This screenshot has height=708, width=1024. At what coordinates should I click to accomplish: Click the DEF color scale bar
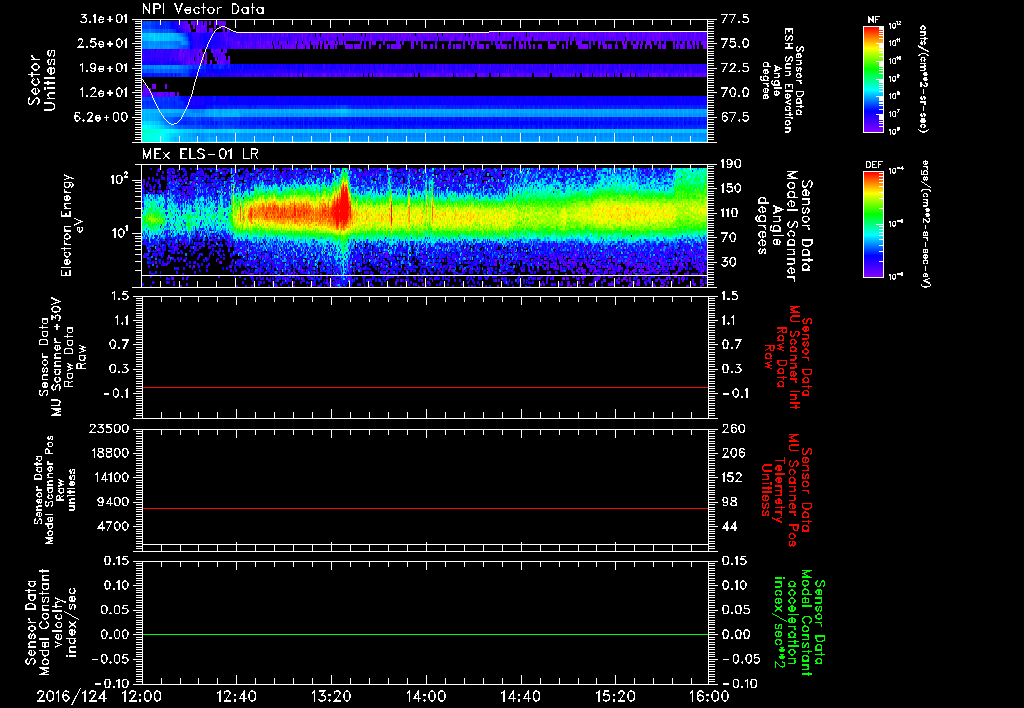pyautogui.click(x=874, y=224)
